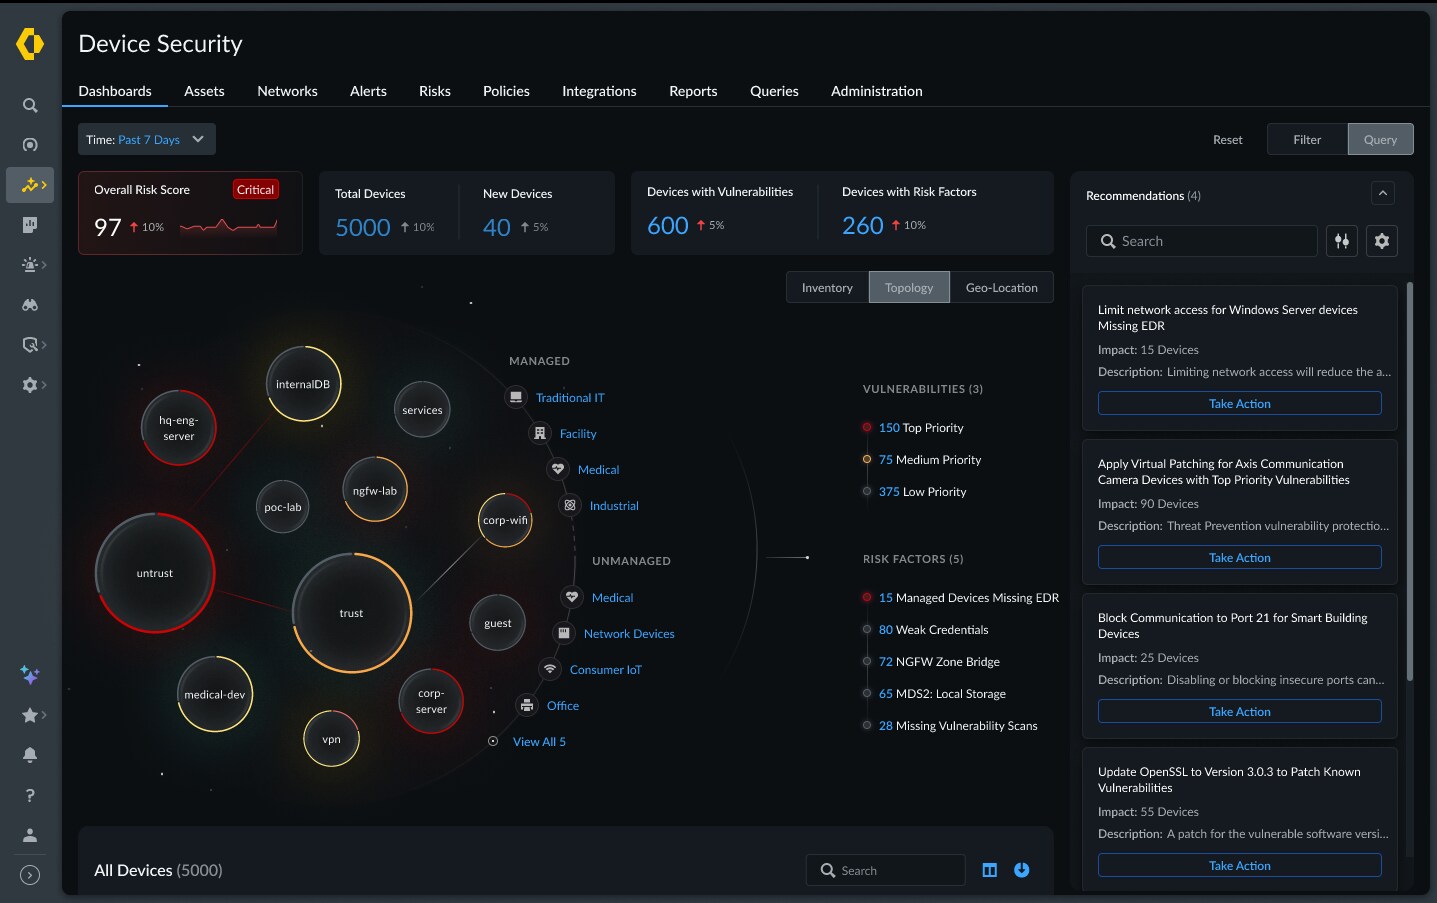The image size is (1437, 903).
Task: Collapse the Recommendations panel chevron
Action: click(1383, 193)
